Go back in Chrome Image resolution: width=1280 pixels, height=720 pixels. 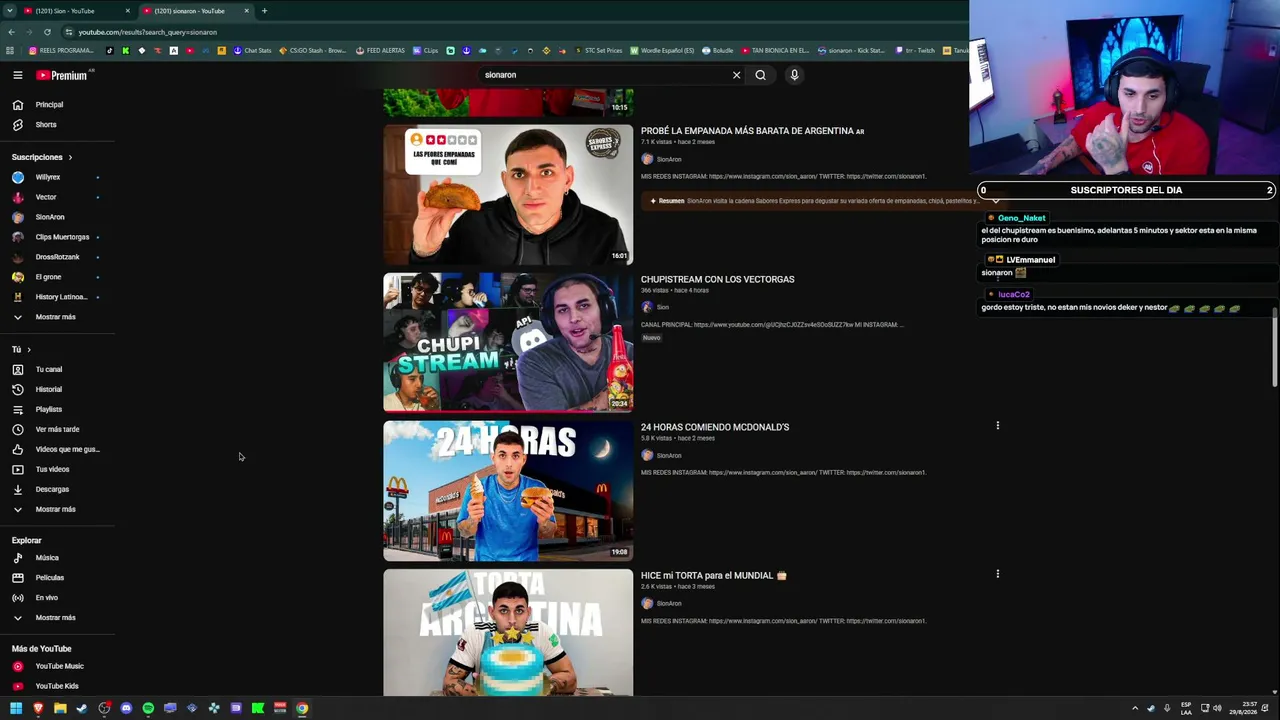pyautogui.click(x=11, y=32)
